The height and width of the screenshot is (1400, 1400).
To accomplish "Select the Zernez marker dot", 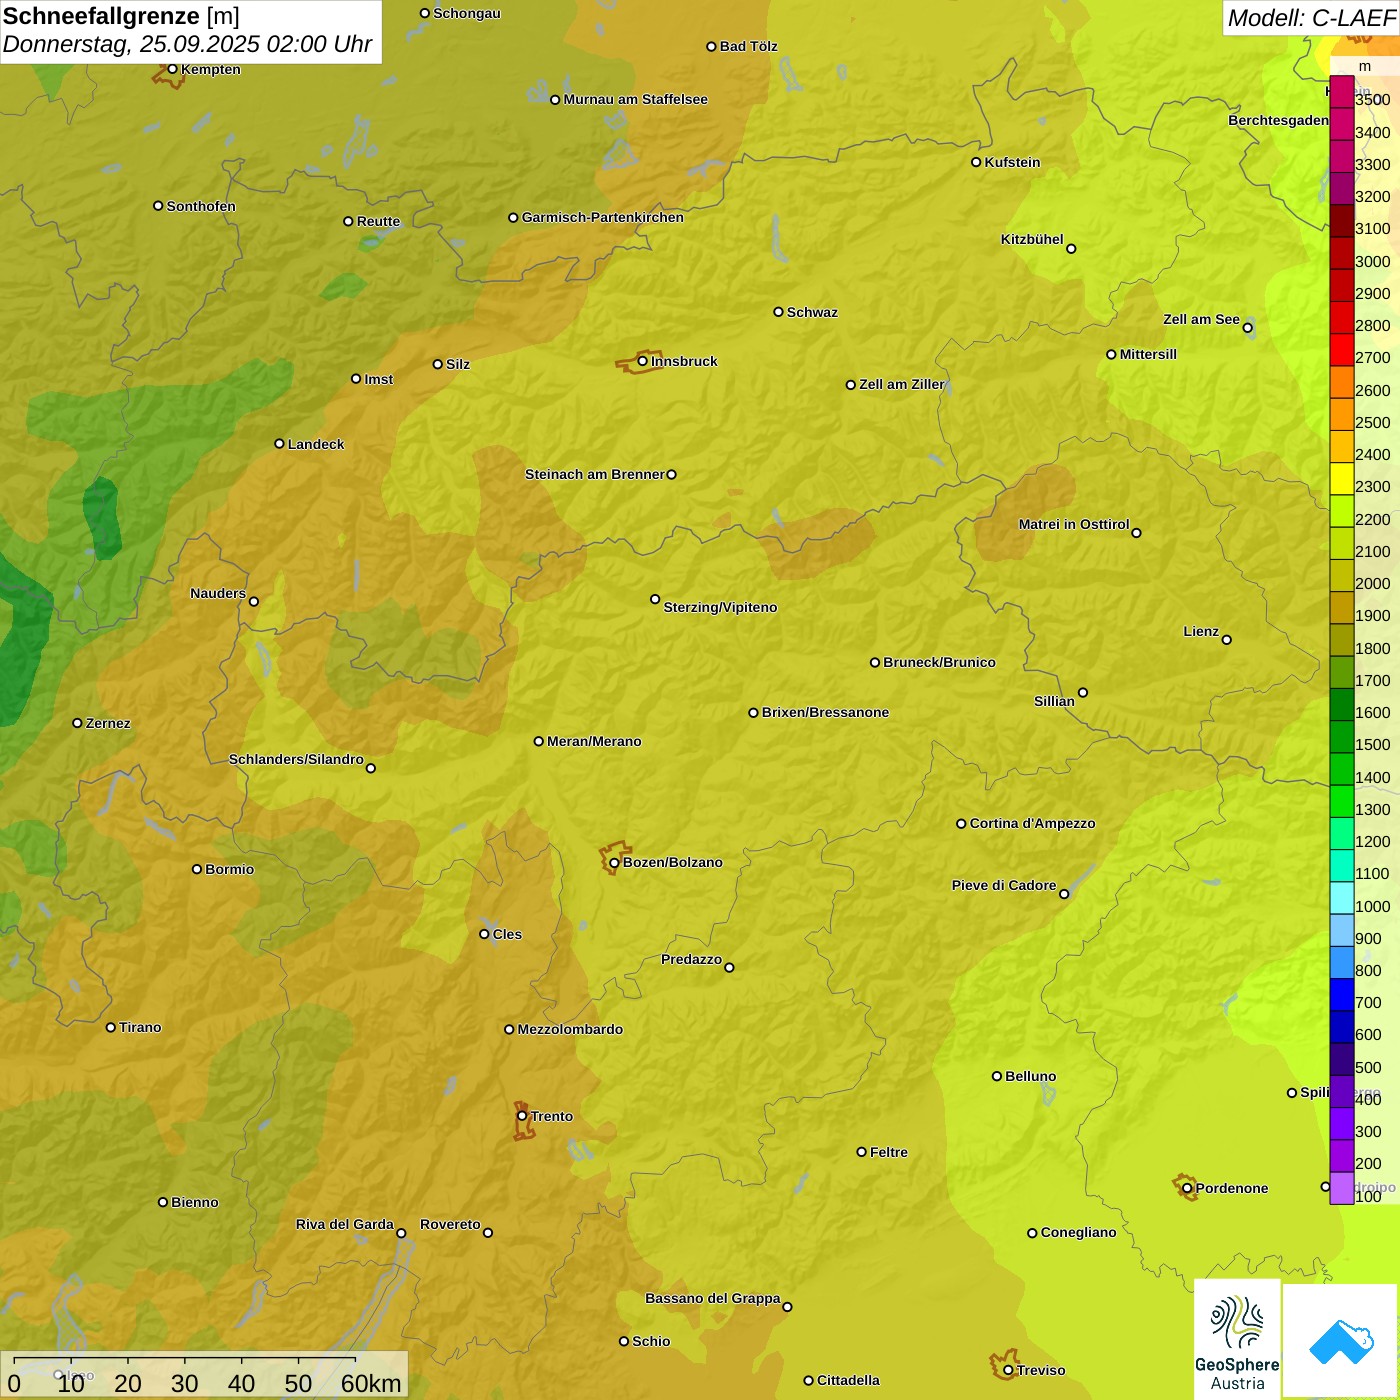I will click(x=77, y=723).
